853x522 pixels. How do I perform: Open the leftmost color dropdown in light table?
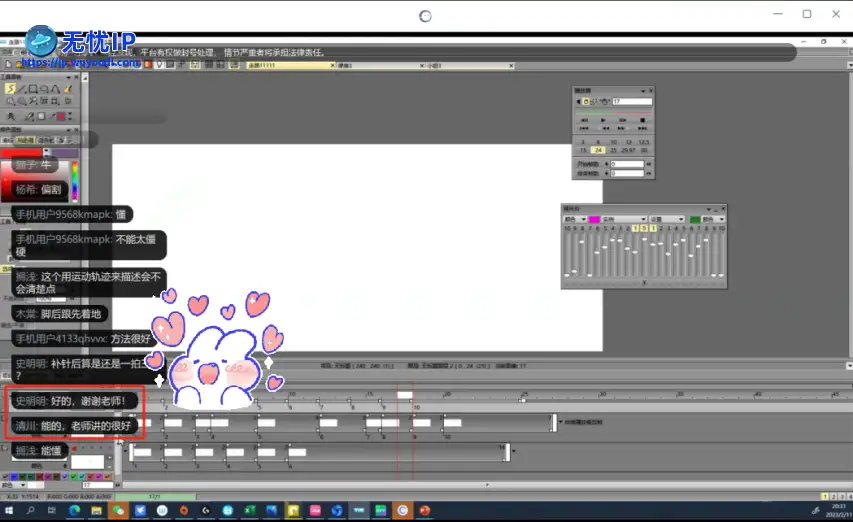pyautogui.click(x=573, y=219)
